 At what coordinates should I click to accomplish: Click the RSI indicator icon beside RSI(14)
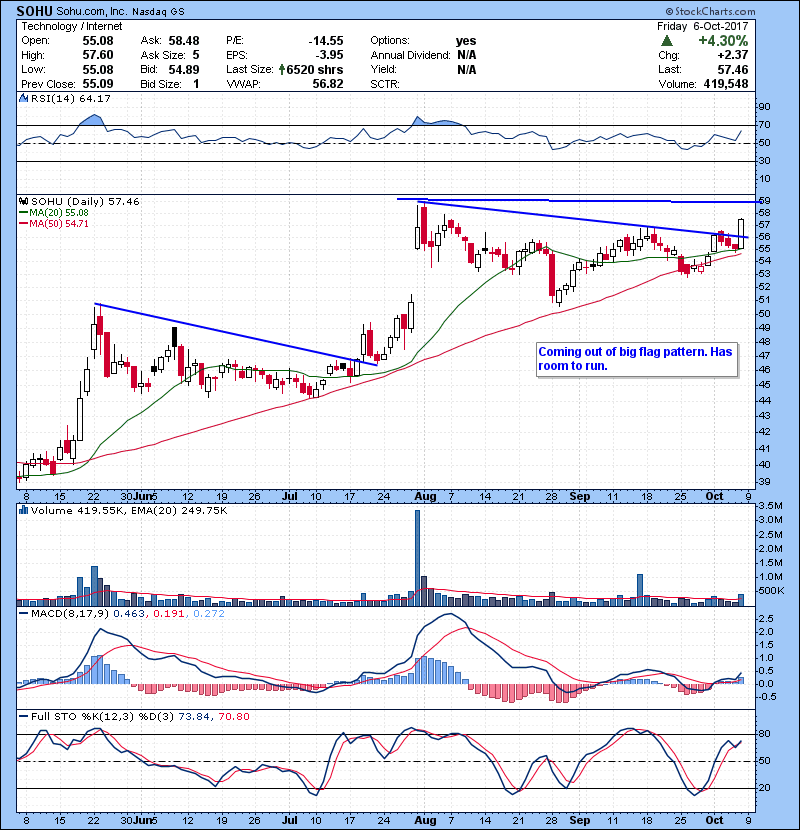point(23,98)
